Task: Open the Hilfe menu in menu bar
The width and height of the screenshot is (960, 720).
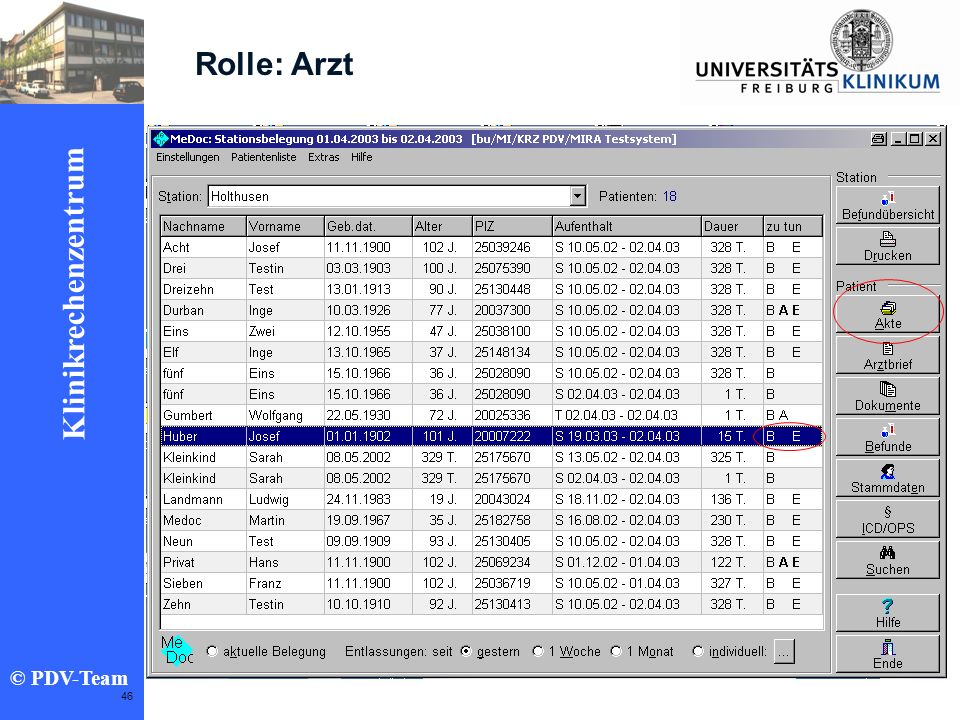Action: click(361, 157)
